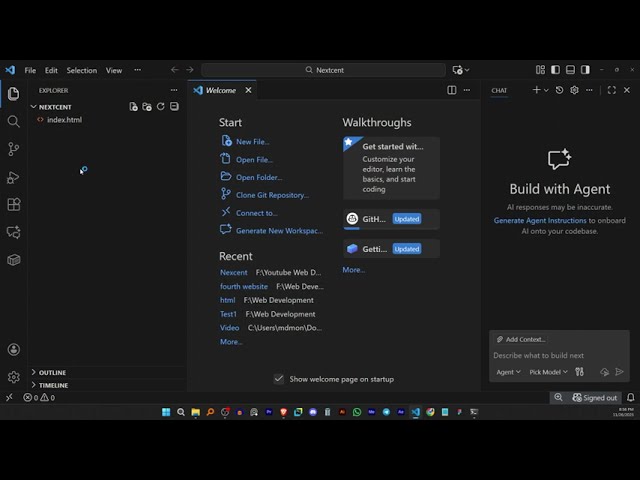Click the Accounts icon in activity bar
The width and height of the screenshot is (640, 480).
click(x=13, y=349)
